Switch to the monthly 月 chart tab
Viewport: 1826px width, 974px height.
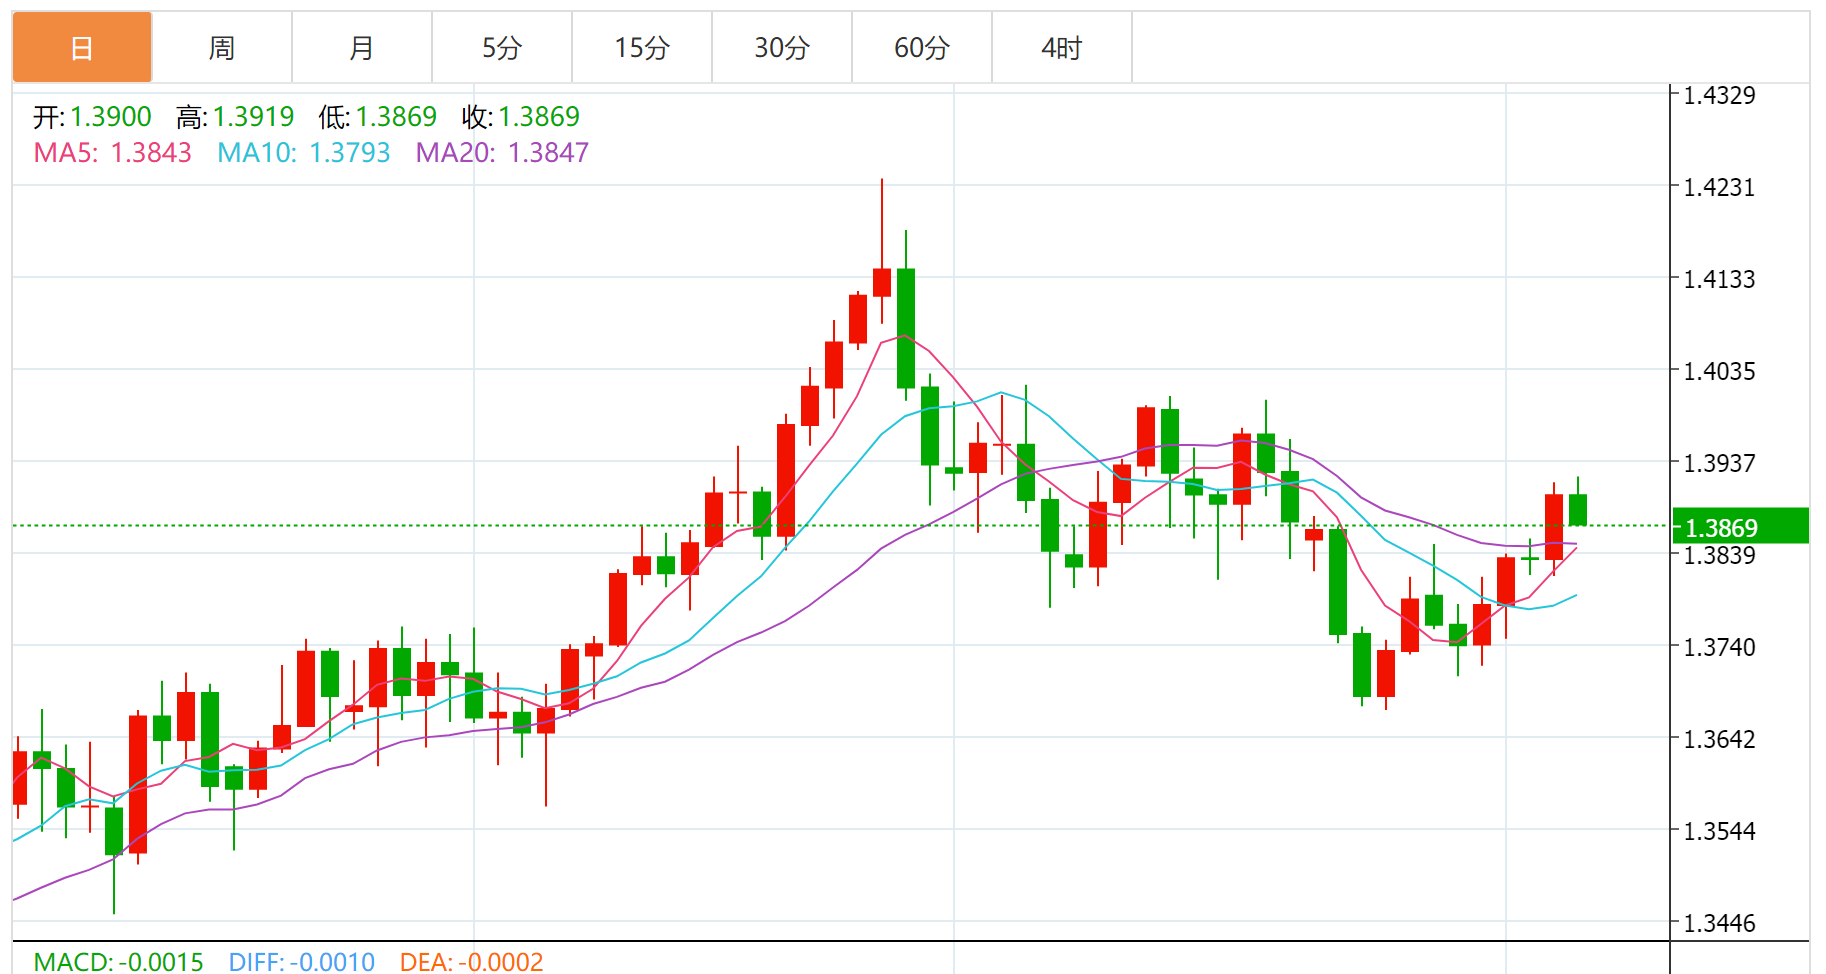tap(362, 47)
